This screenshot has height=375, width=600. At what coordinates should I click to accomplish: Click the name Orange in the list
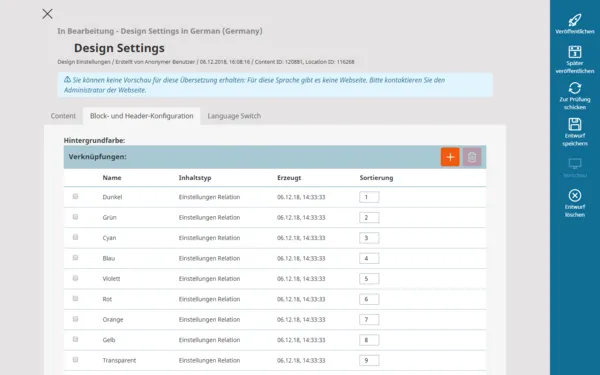[x=113, y=320]
